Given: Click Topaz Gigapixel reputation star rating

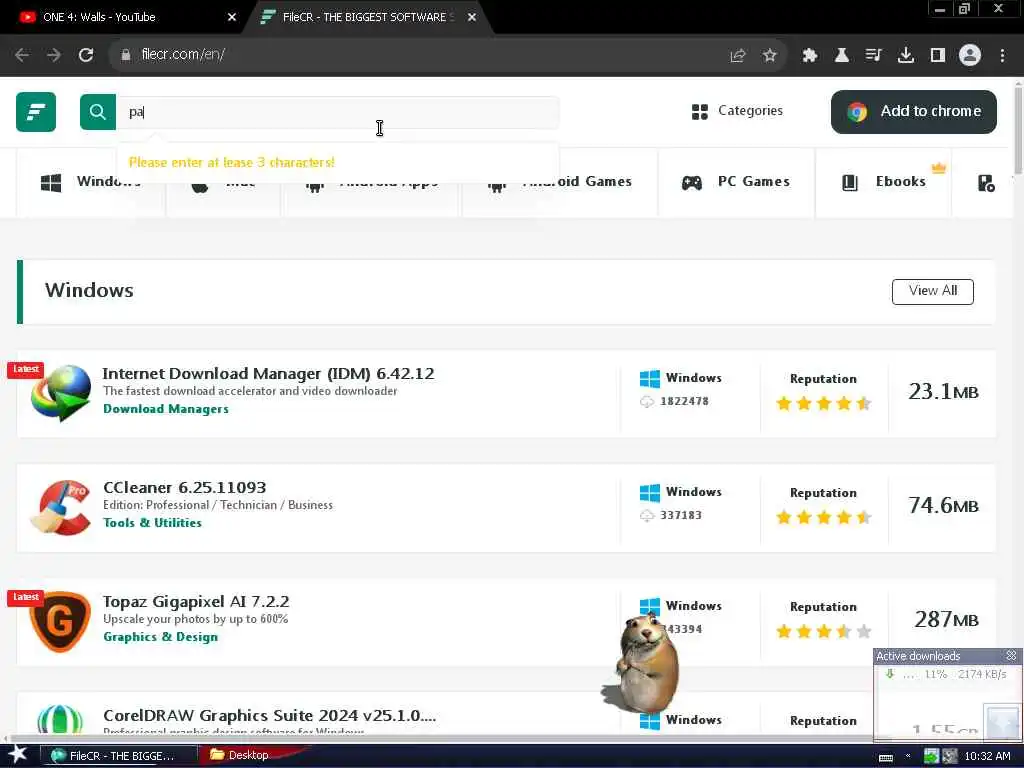Looking at the screenshot, I should 824,632.
